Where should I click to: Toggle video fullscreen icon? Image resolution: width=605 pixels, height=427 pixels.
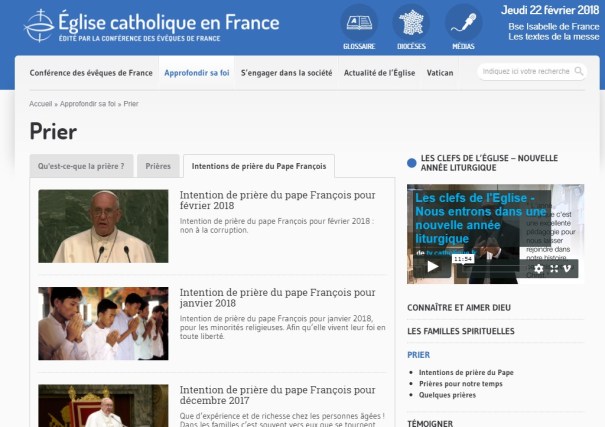(554, 268)
